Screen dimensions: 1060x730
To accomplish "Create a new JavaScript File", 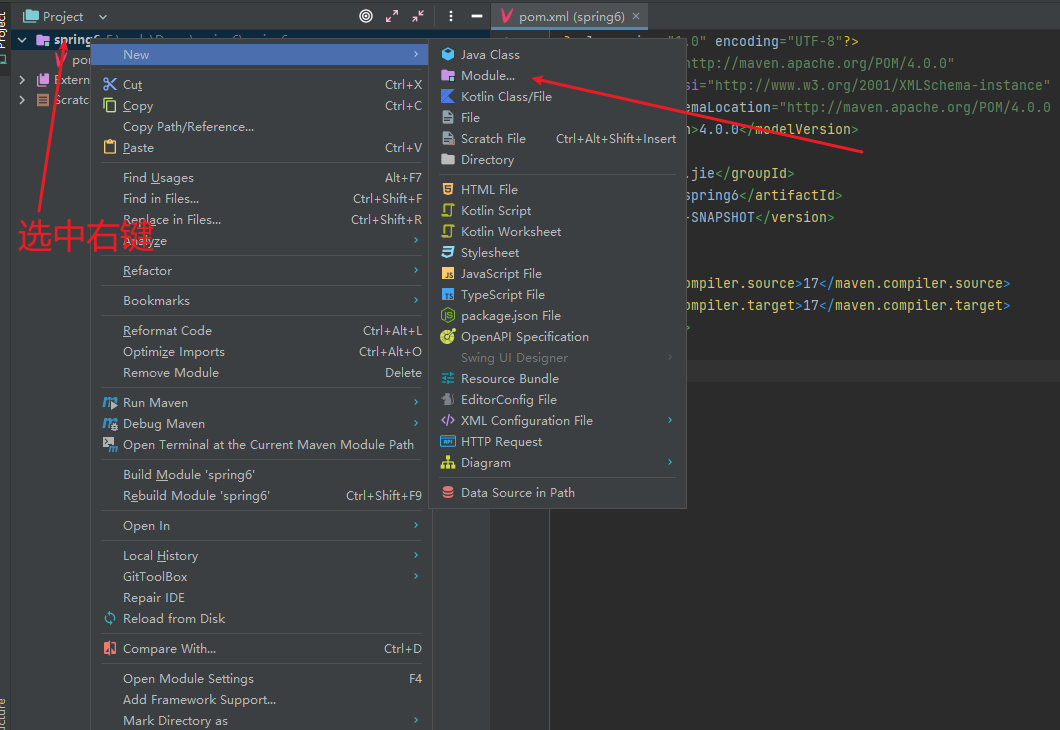I will point(558,274).
